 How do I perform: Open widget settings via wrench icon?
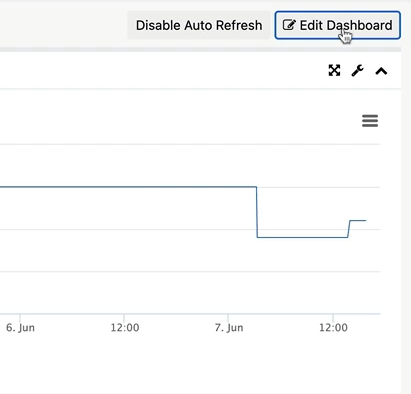click(x=358, y=71)
